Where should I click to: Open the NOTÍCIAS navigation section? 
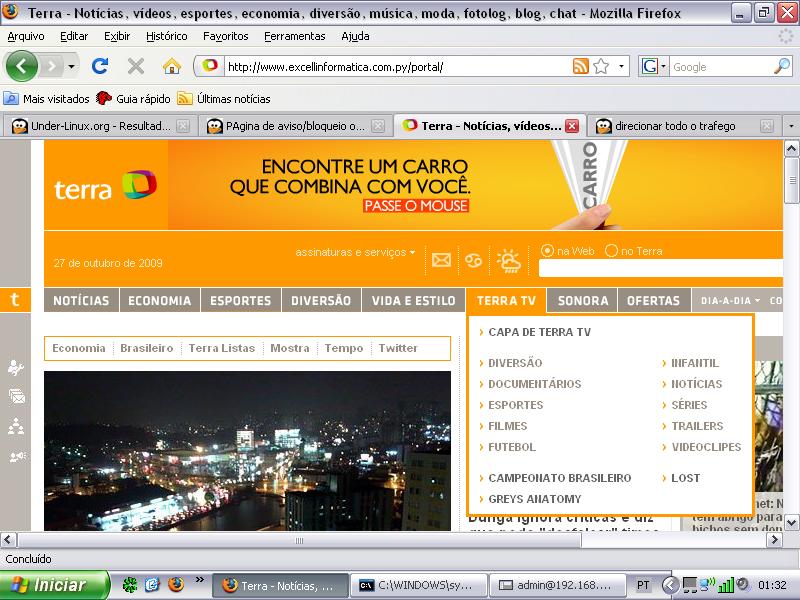point(81,301)
